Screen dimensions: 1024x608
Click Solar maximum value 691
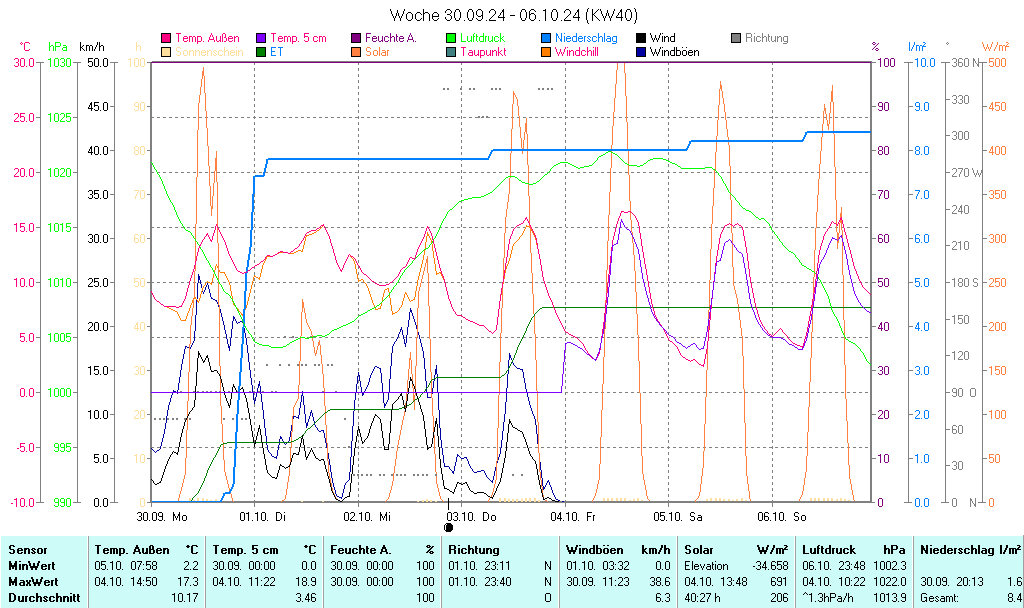click(x=779, y=581)
